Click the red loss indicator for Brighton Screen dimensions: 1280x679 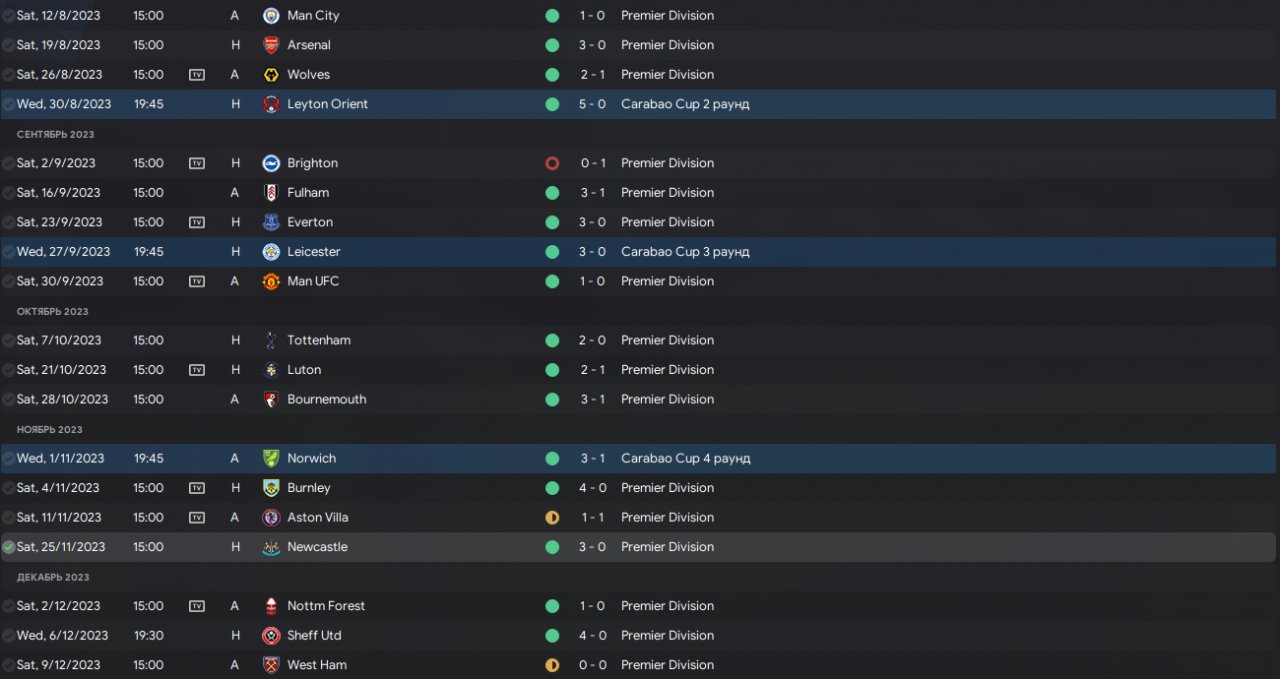(x=552, y=163)
